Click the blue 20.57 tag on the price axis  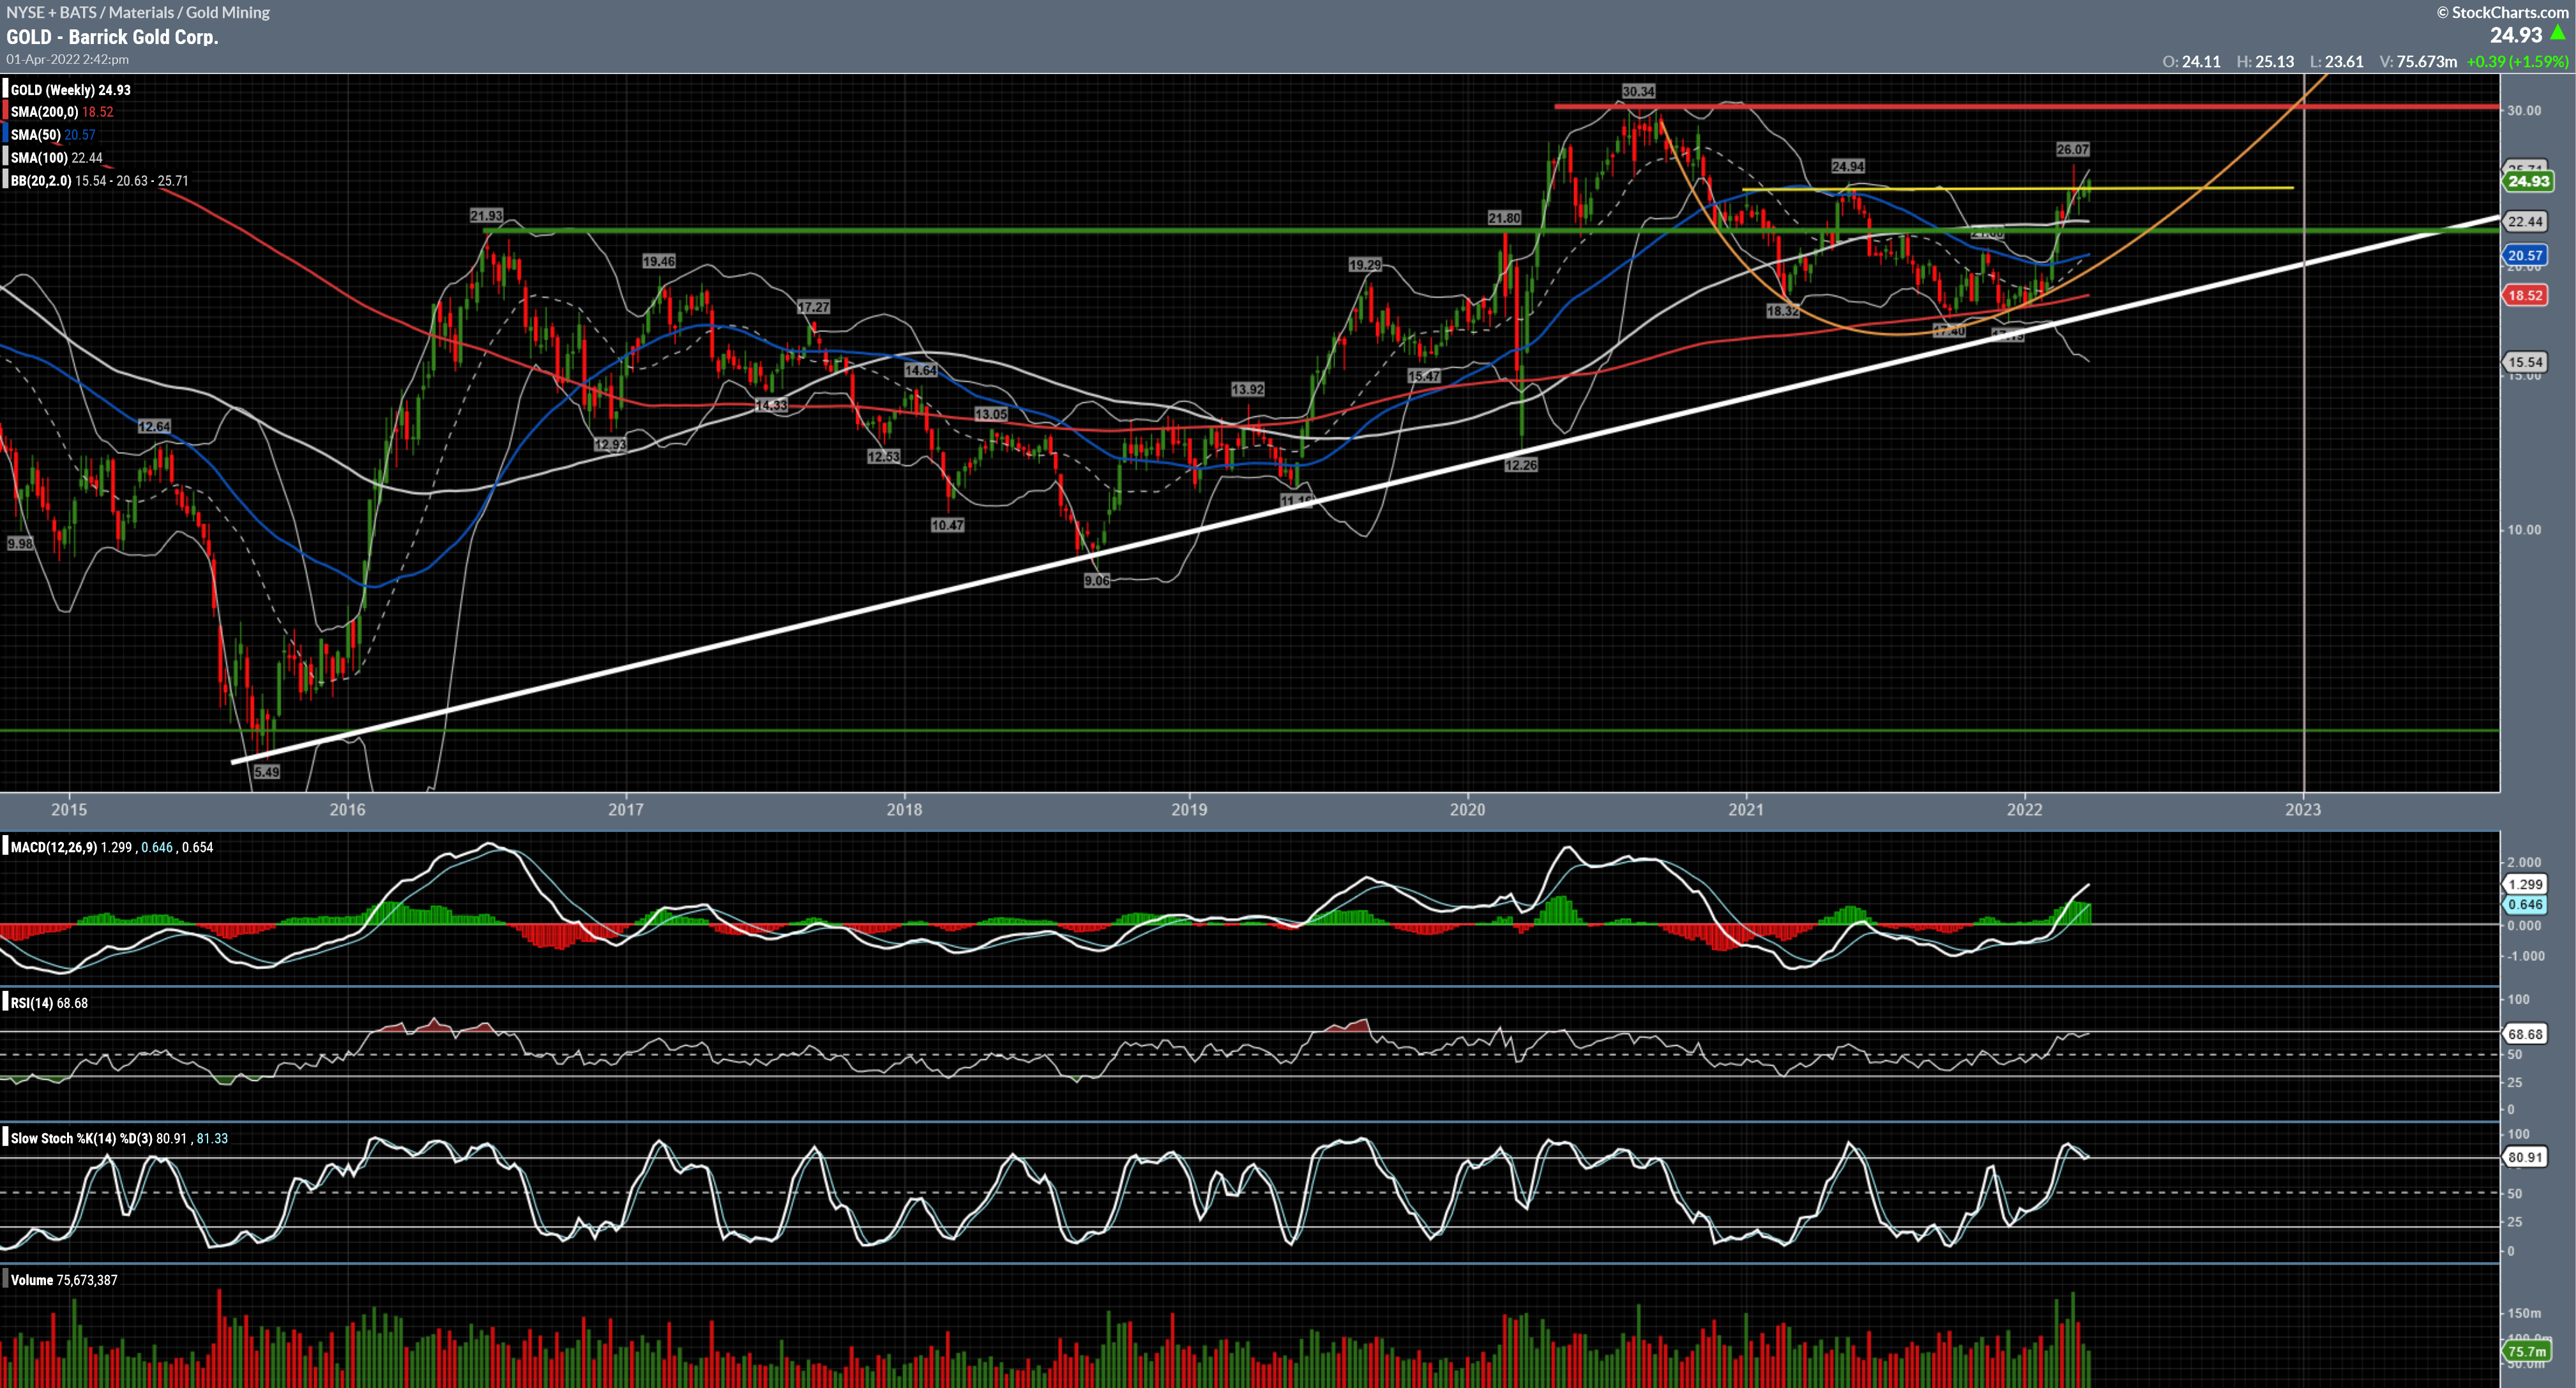point(2525,256)
